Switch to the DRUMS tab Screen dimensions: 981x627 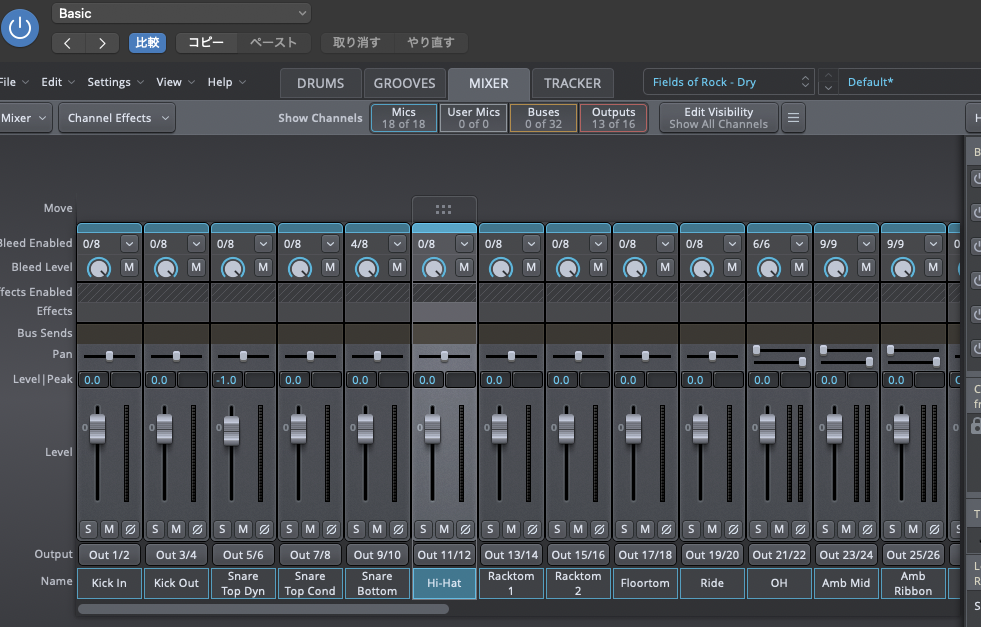(x=320, y=83)
